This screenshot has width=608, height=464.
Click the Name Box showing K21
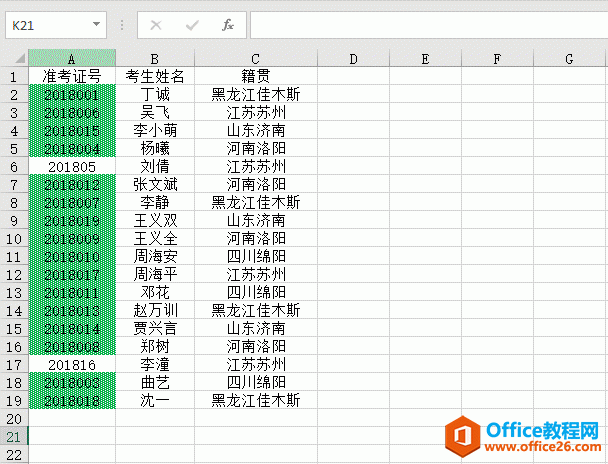[56, 25]
